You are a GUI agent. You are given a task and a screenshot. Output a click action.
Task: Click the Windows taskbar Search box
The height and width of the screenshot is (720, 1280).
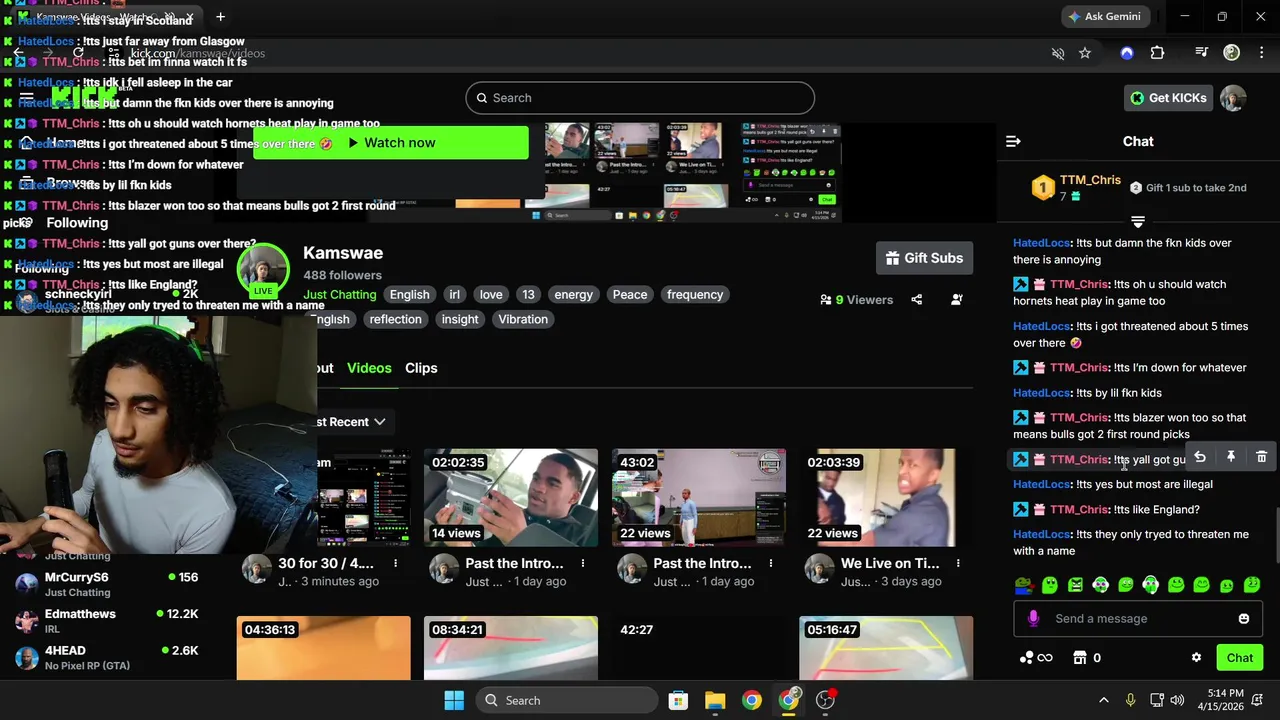567,700
